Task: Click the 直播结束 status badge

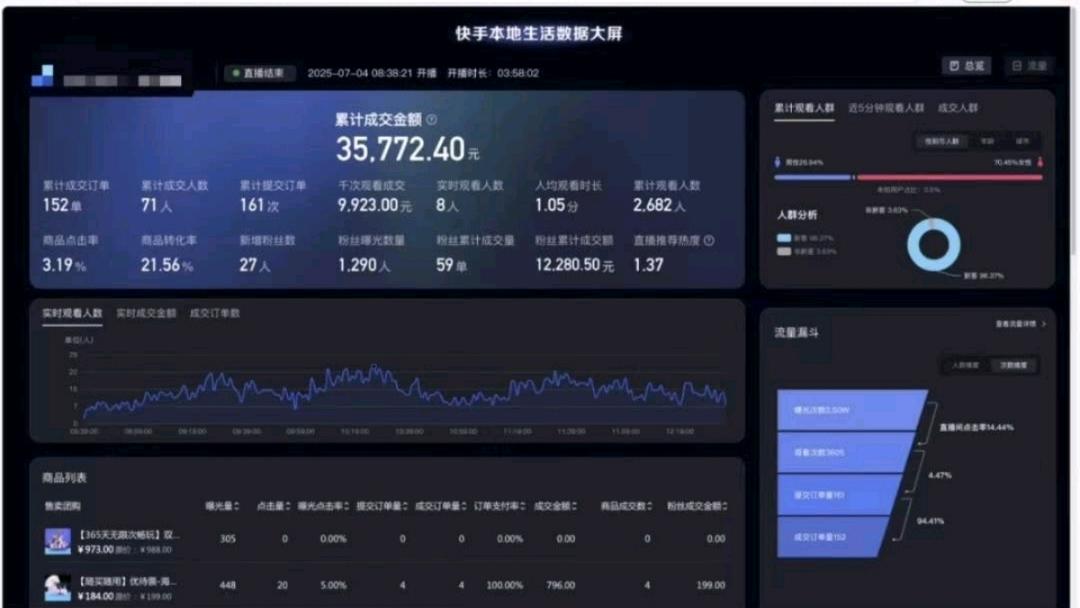Action: point(259,73)
